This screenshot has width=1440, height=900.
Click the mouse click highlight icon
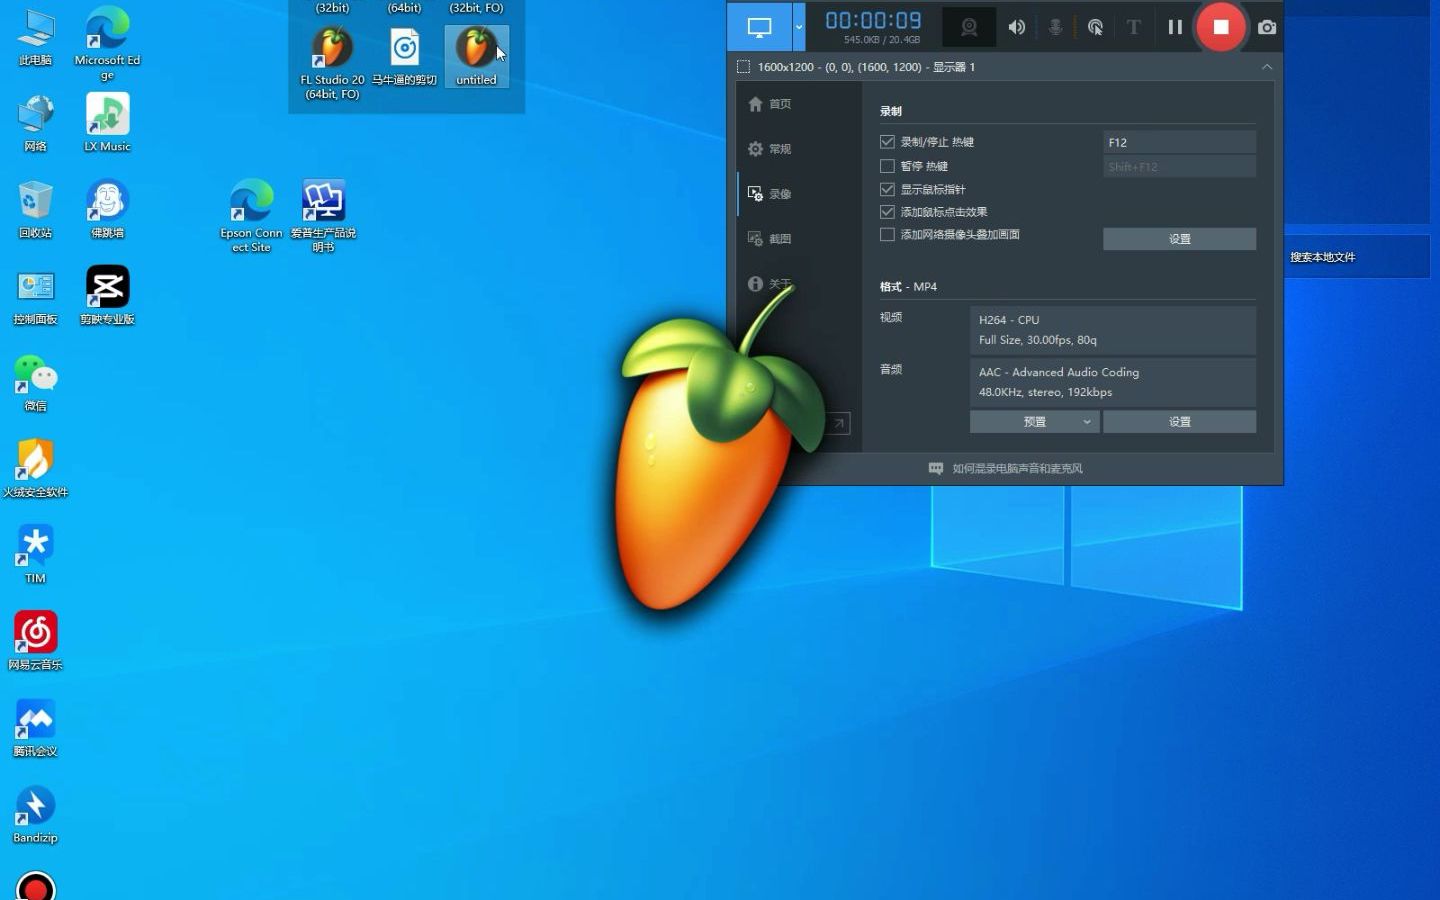pyautogui.click(x=1095, y=27)
